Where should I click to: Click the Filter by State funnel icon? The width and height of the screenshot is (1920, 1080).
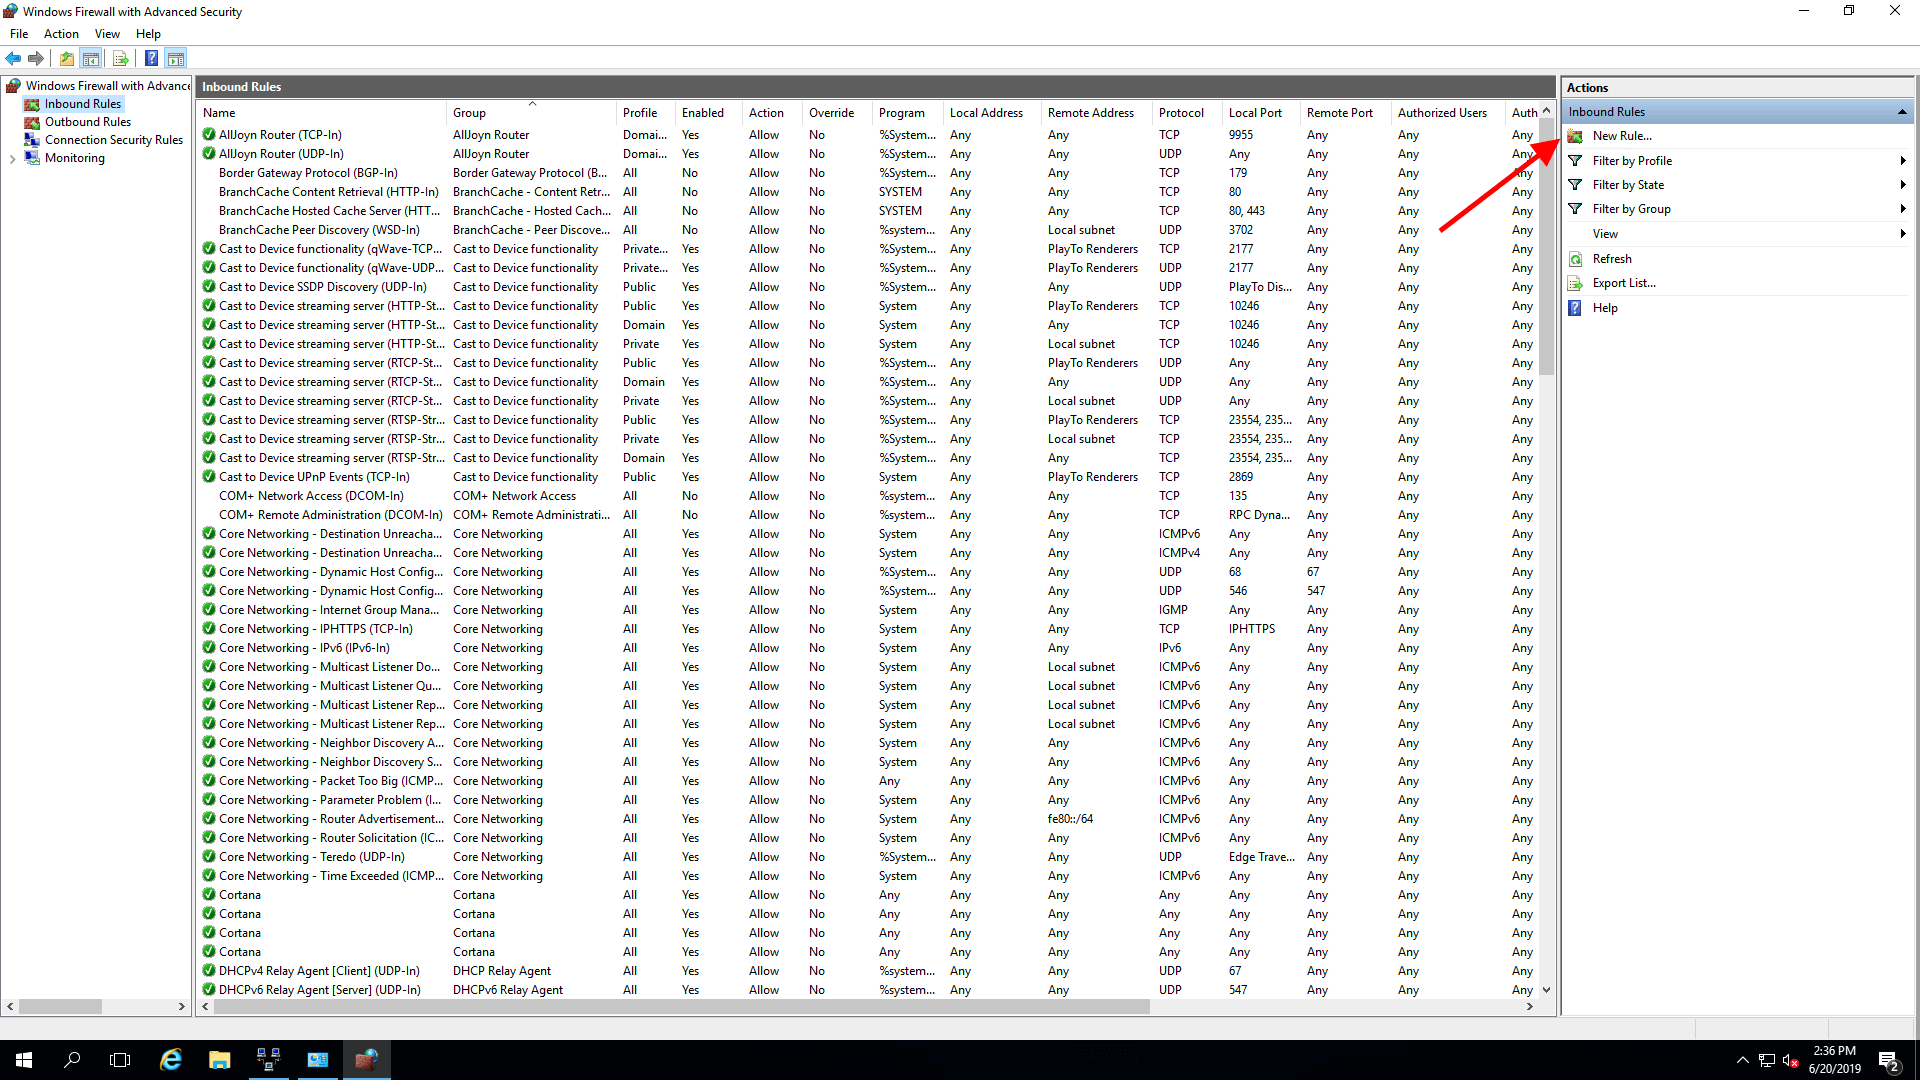click(x=1576, y=185)
